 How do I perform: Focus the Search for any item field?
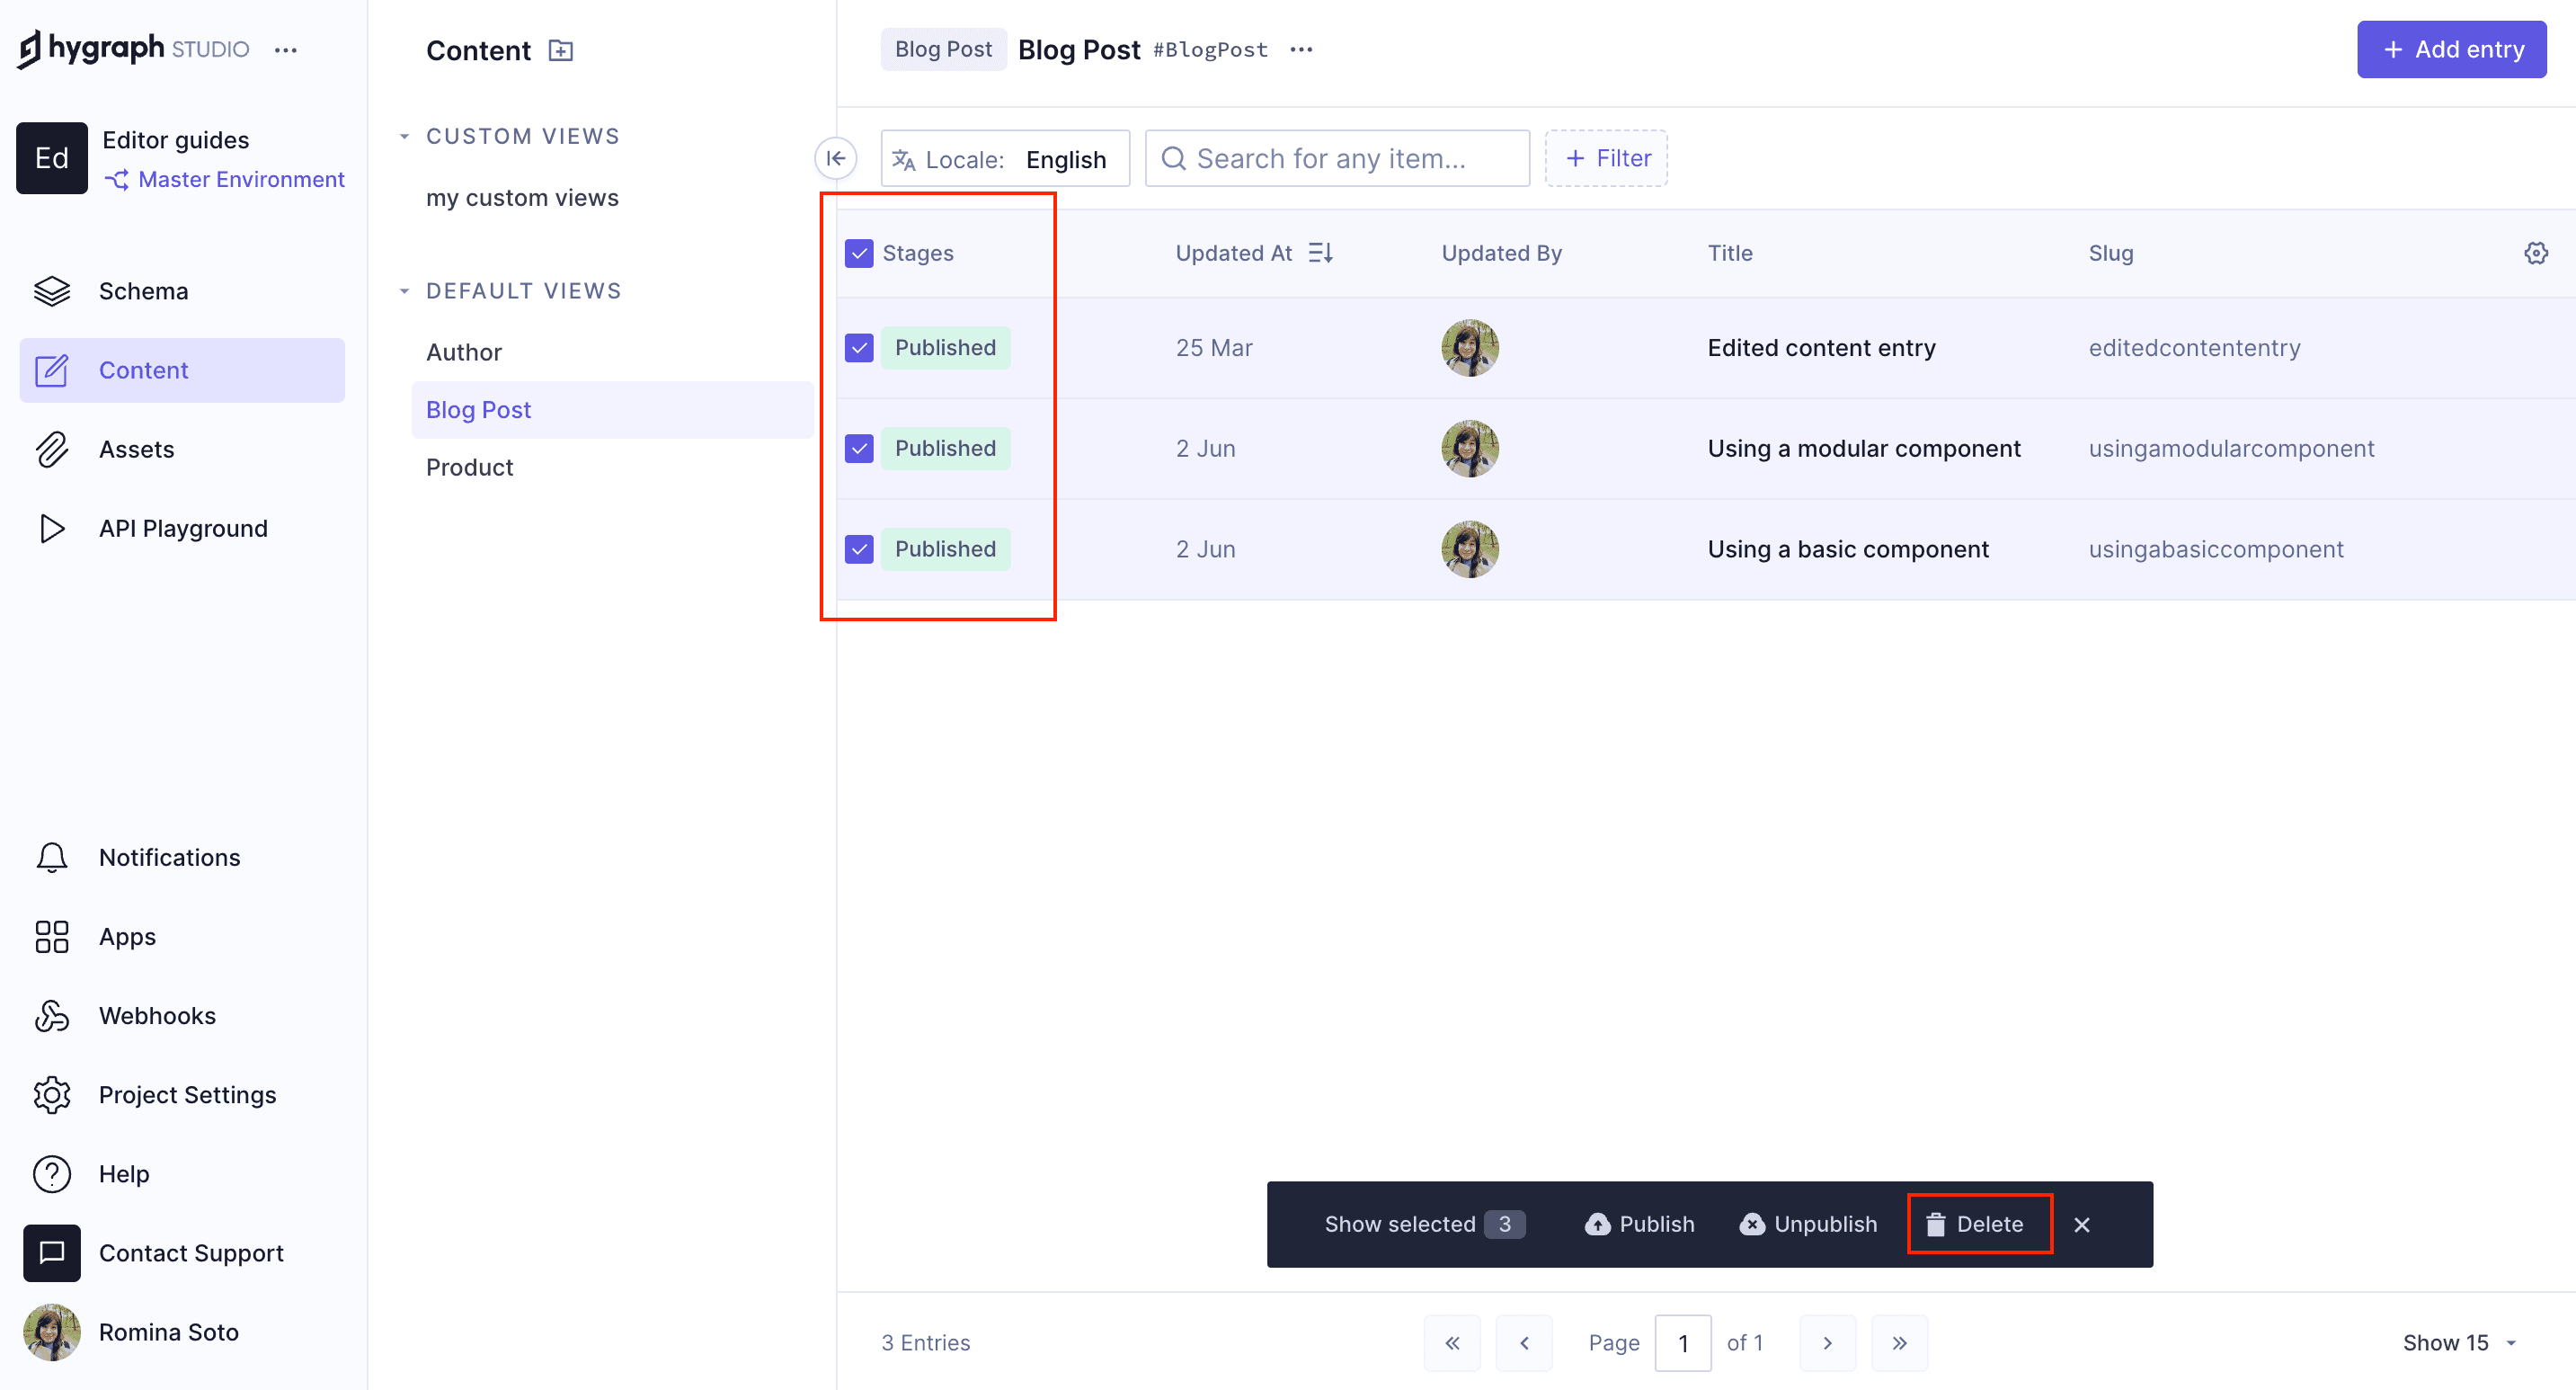coord(1338,158)
